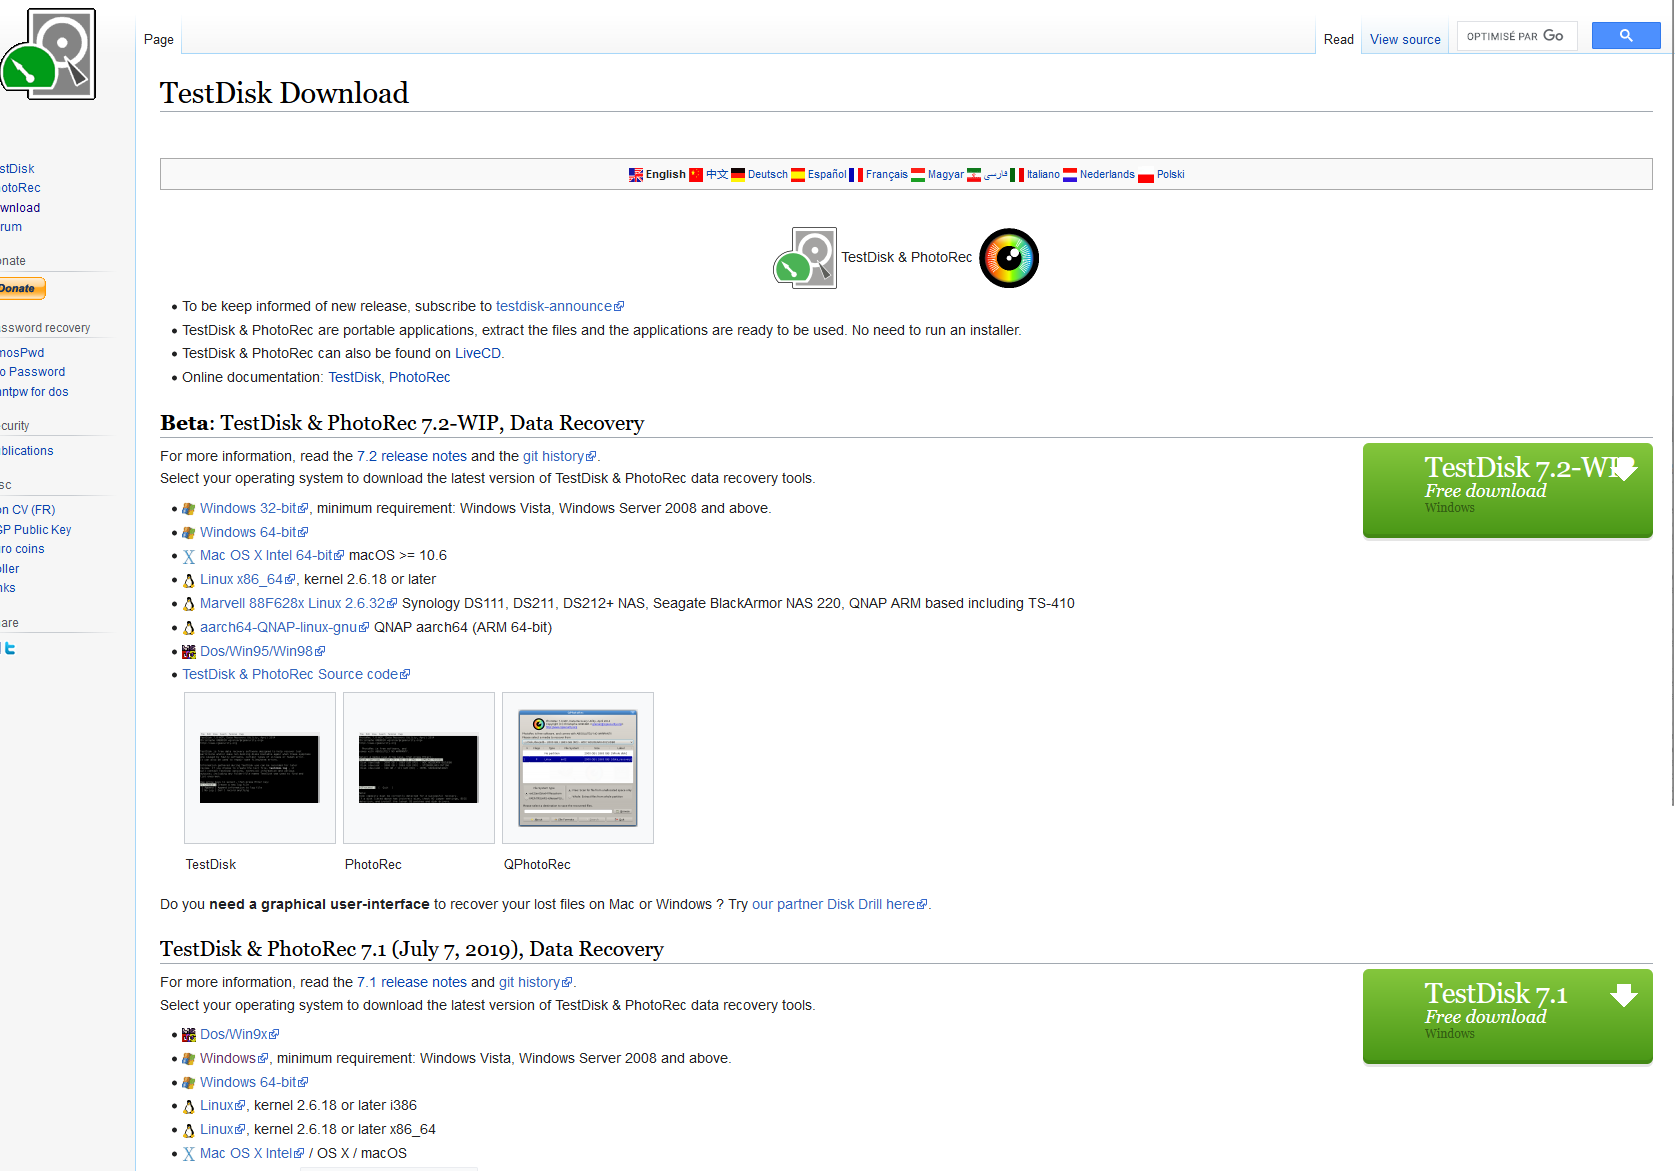
Task: Click the German flag icon
Action: click(x=738, y=175)
